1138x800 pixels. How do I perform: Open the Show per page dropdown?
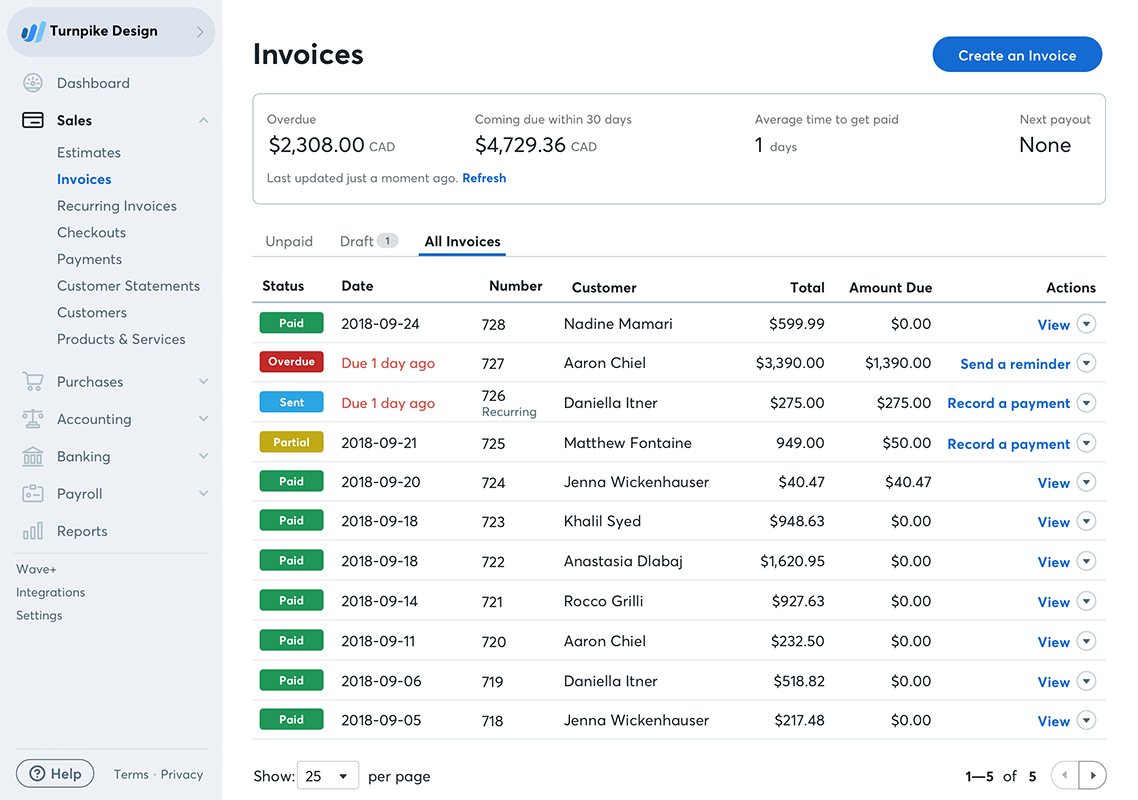click(328, 775)
